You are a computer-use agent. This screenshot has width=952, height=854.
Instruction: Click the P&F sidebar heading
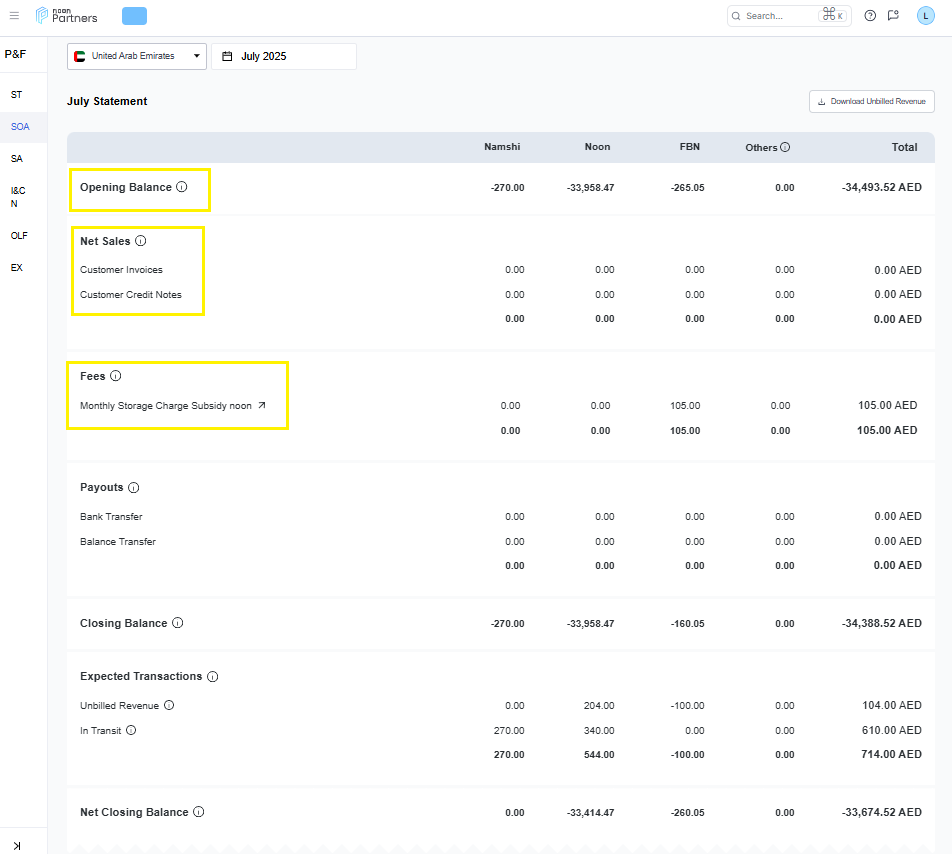coord(15,54)
